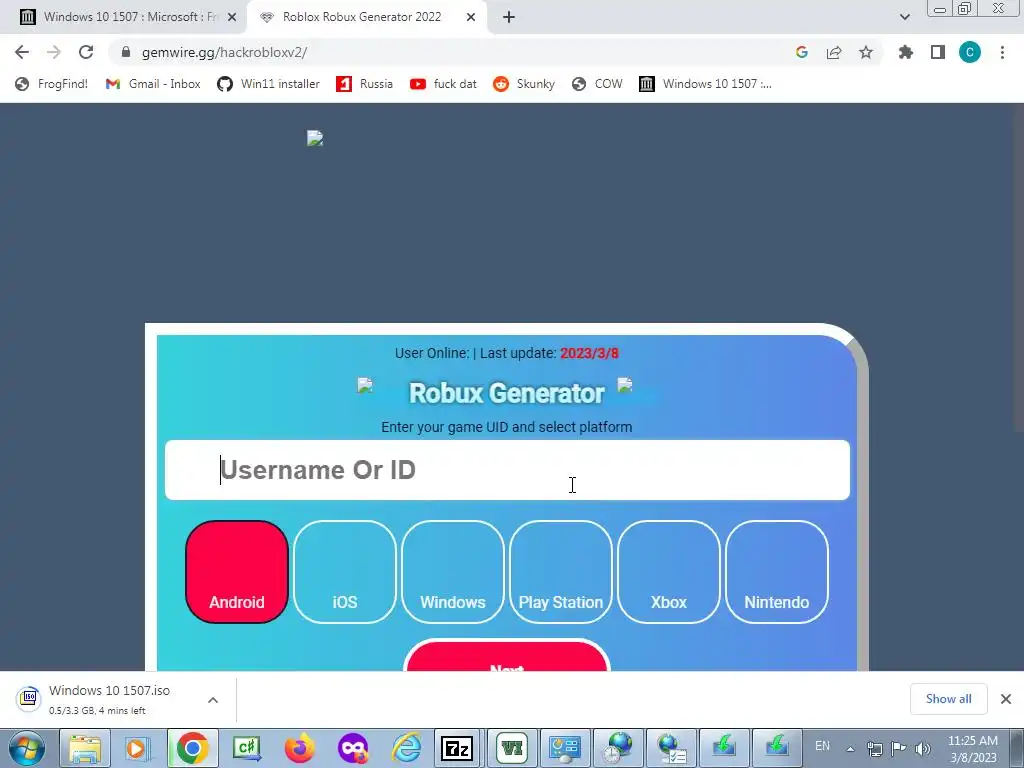Share this page using the share icon
The height and width of the screenshot is (768, 1024).
834,52
